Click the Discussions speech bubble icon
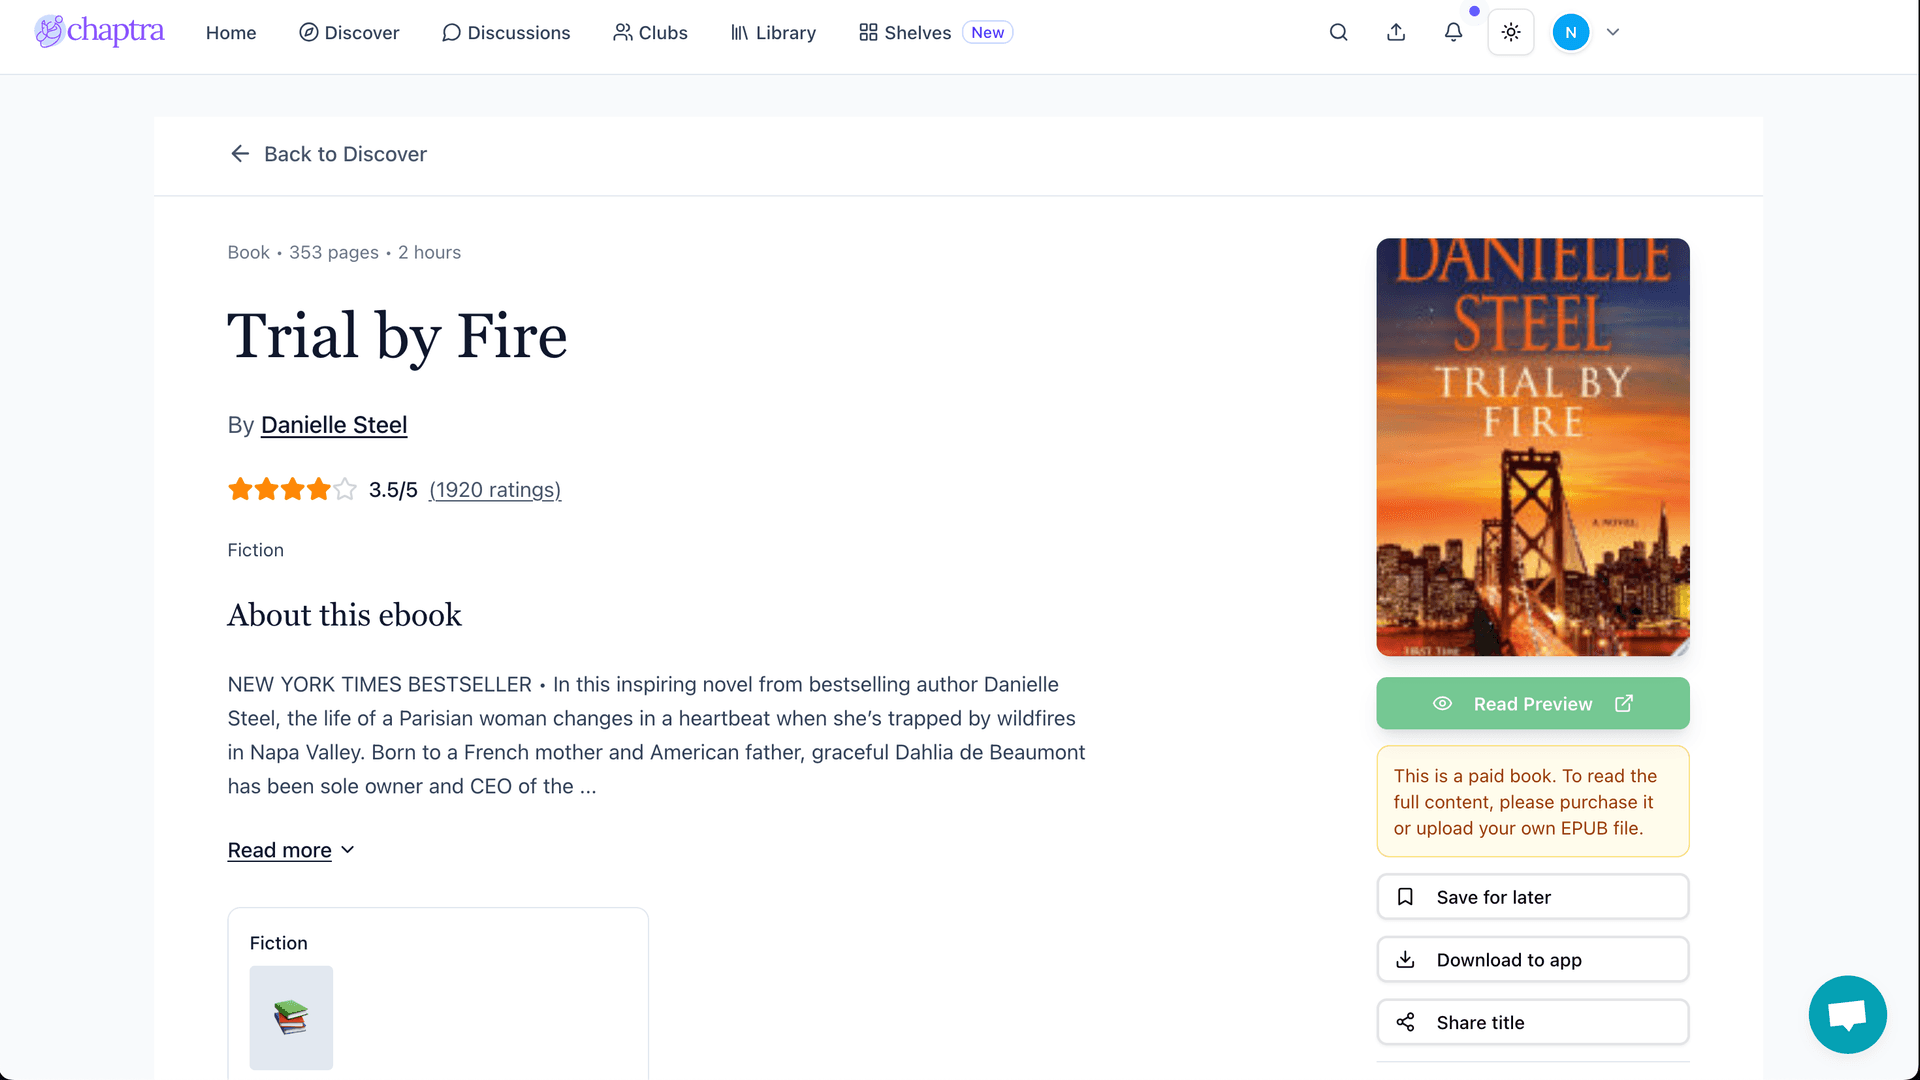The image size is (1920, 1080). pos(451,32)
